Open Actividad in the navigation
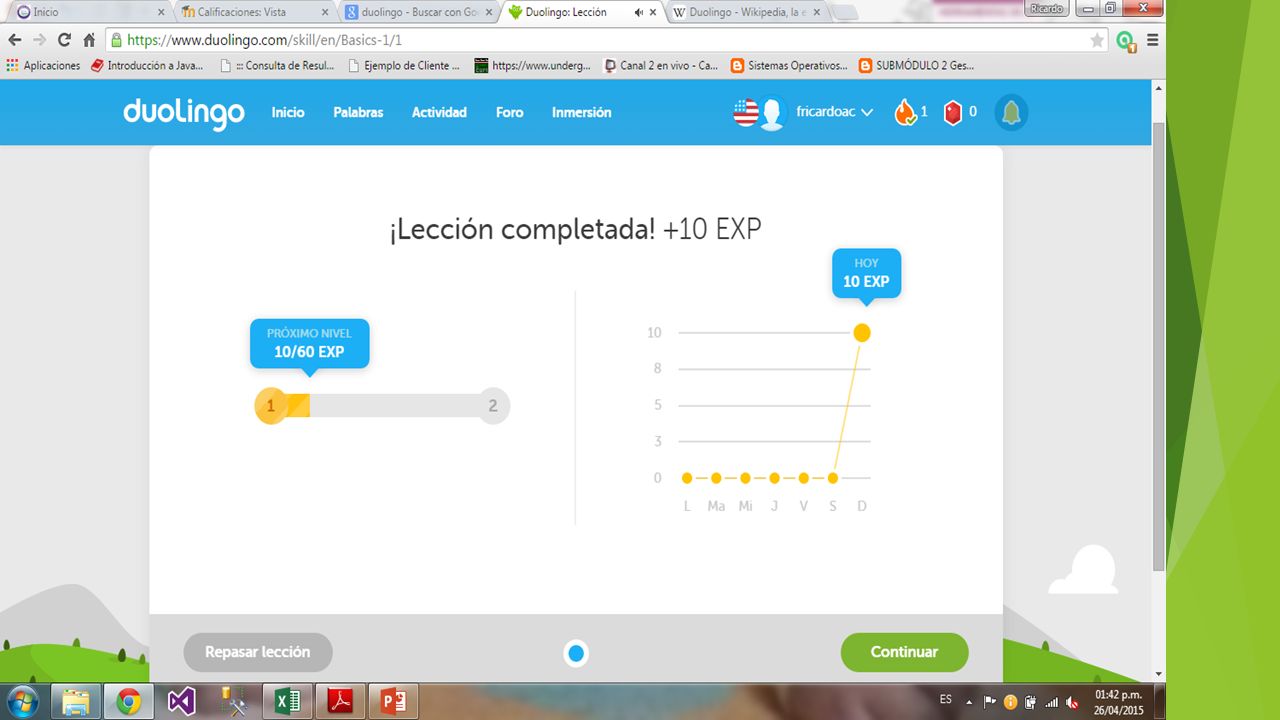The image size is (1280, 720). tap(439, 113)
